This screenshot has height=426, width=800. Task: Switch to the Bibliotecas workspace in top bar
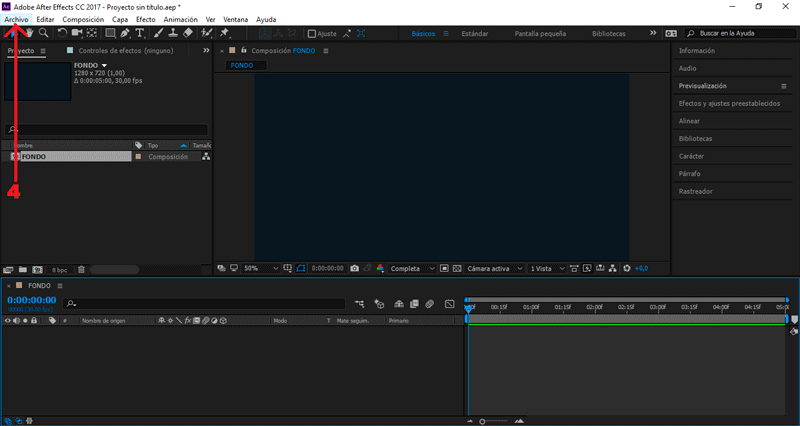pos(609,34)
